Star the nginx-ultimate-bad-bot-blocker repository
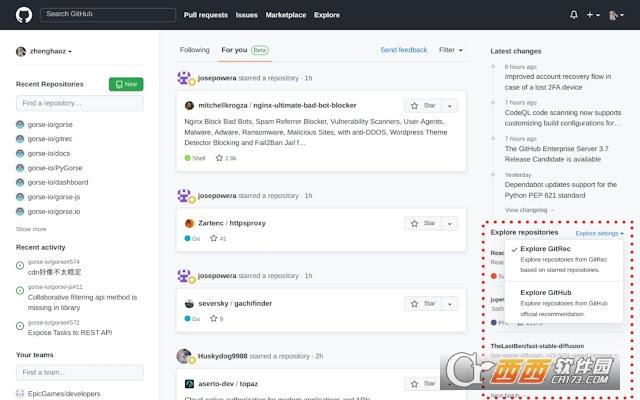The image size is (640, 400). (x=423, y=106)
